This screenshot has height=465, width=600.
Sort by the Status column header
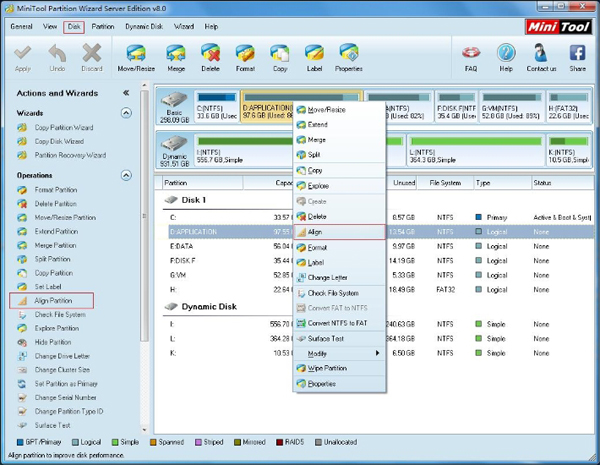[x=562, y=183]
